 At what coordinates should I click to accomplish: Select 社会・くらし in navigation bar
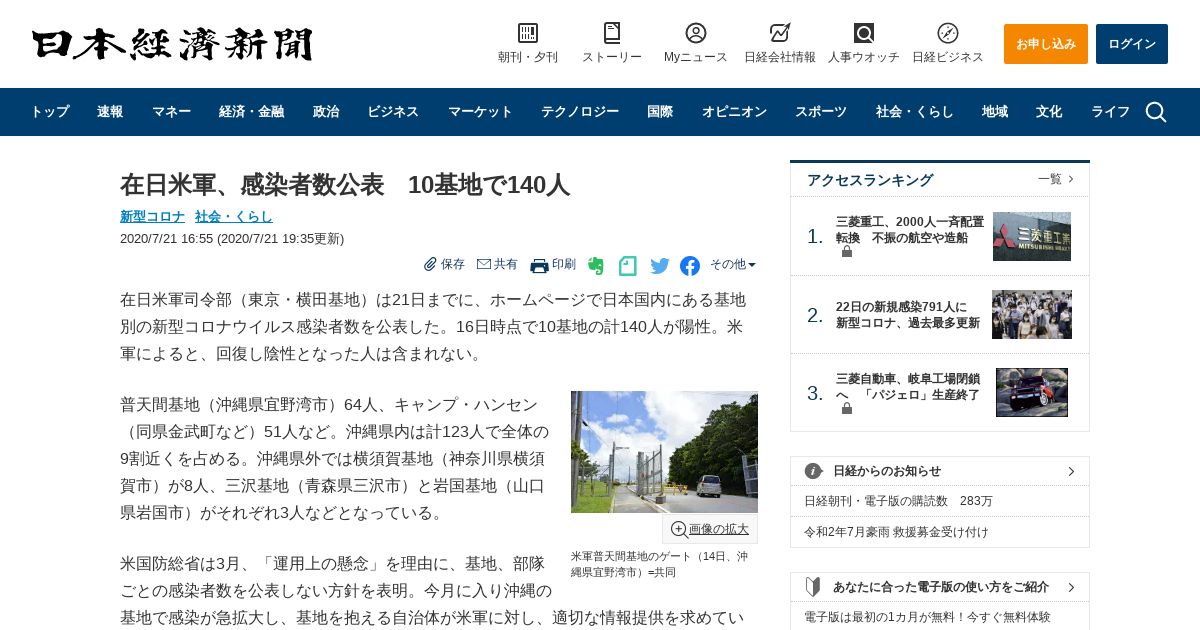915,112
